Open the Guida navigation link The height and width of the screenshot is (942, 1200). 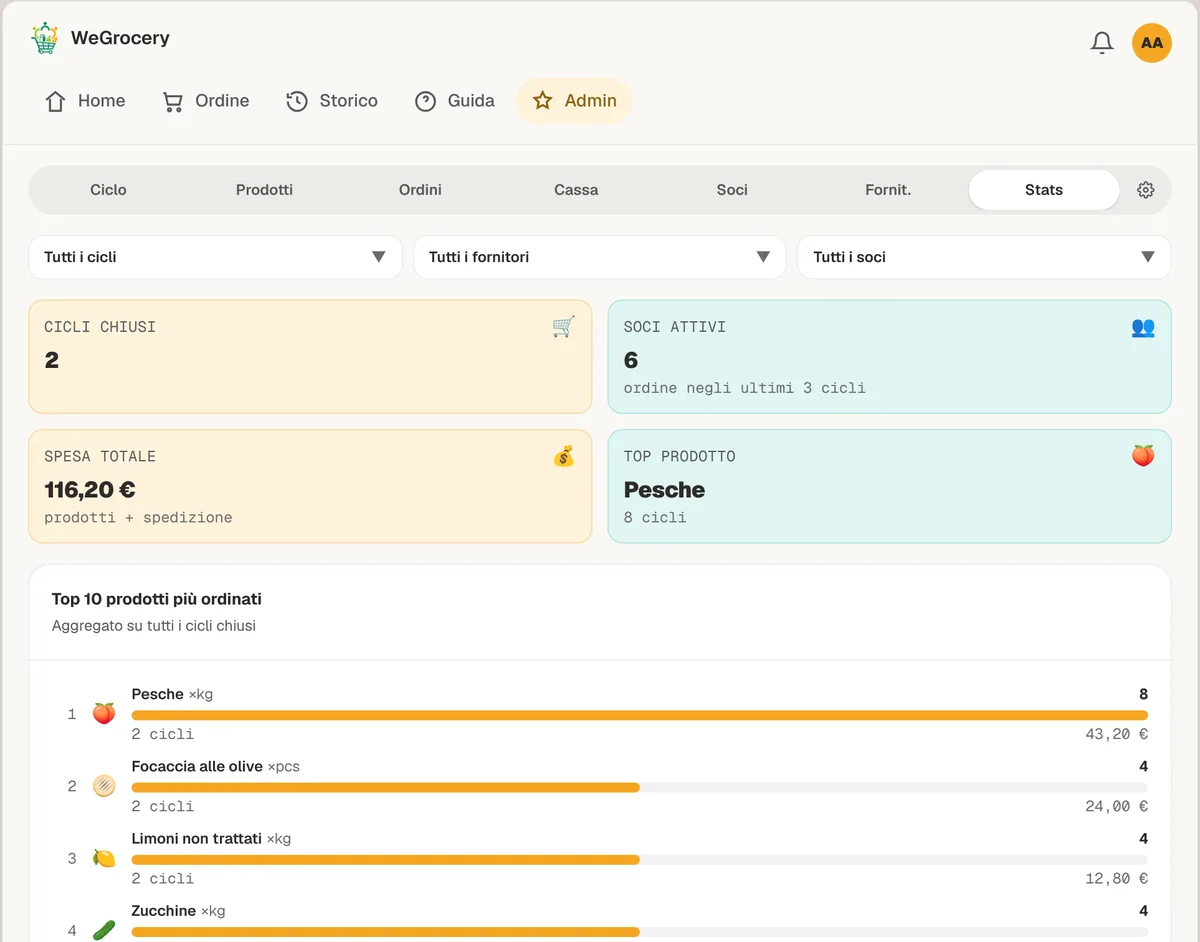(x=455, y=101)
